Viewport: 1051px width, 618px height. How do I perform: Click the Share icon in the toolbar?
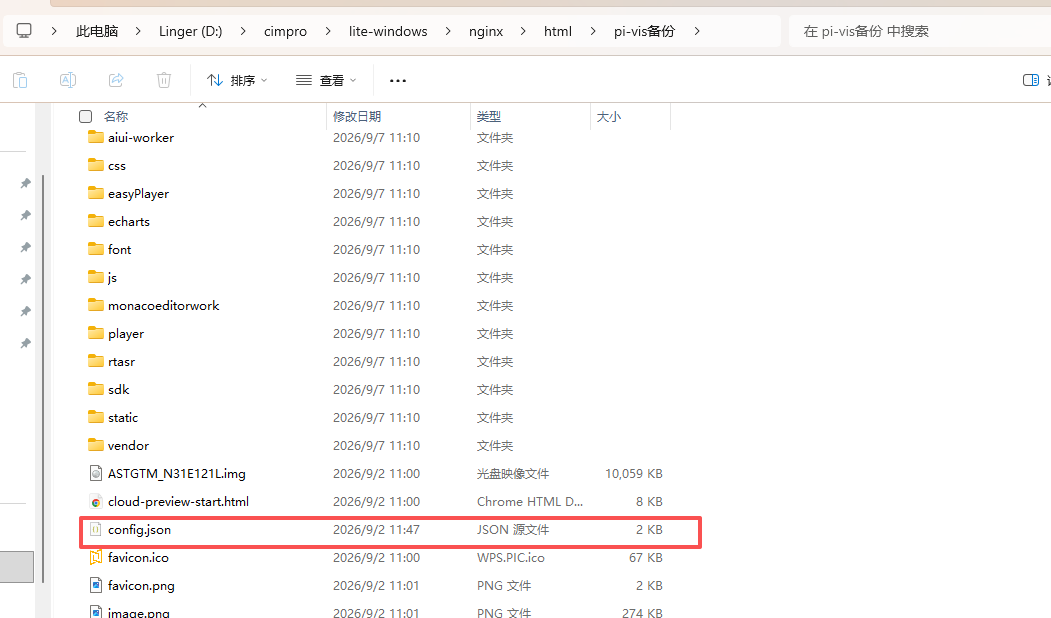116,80
